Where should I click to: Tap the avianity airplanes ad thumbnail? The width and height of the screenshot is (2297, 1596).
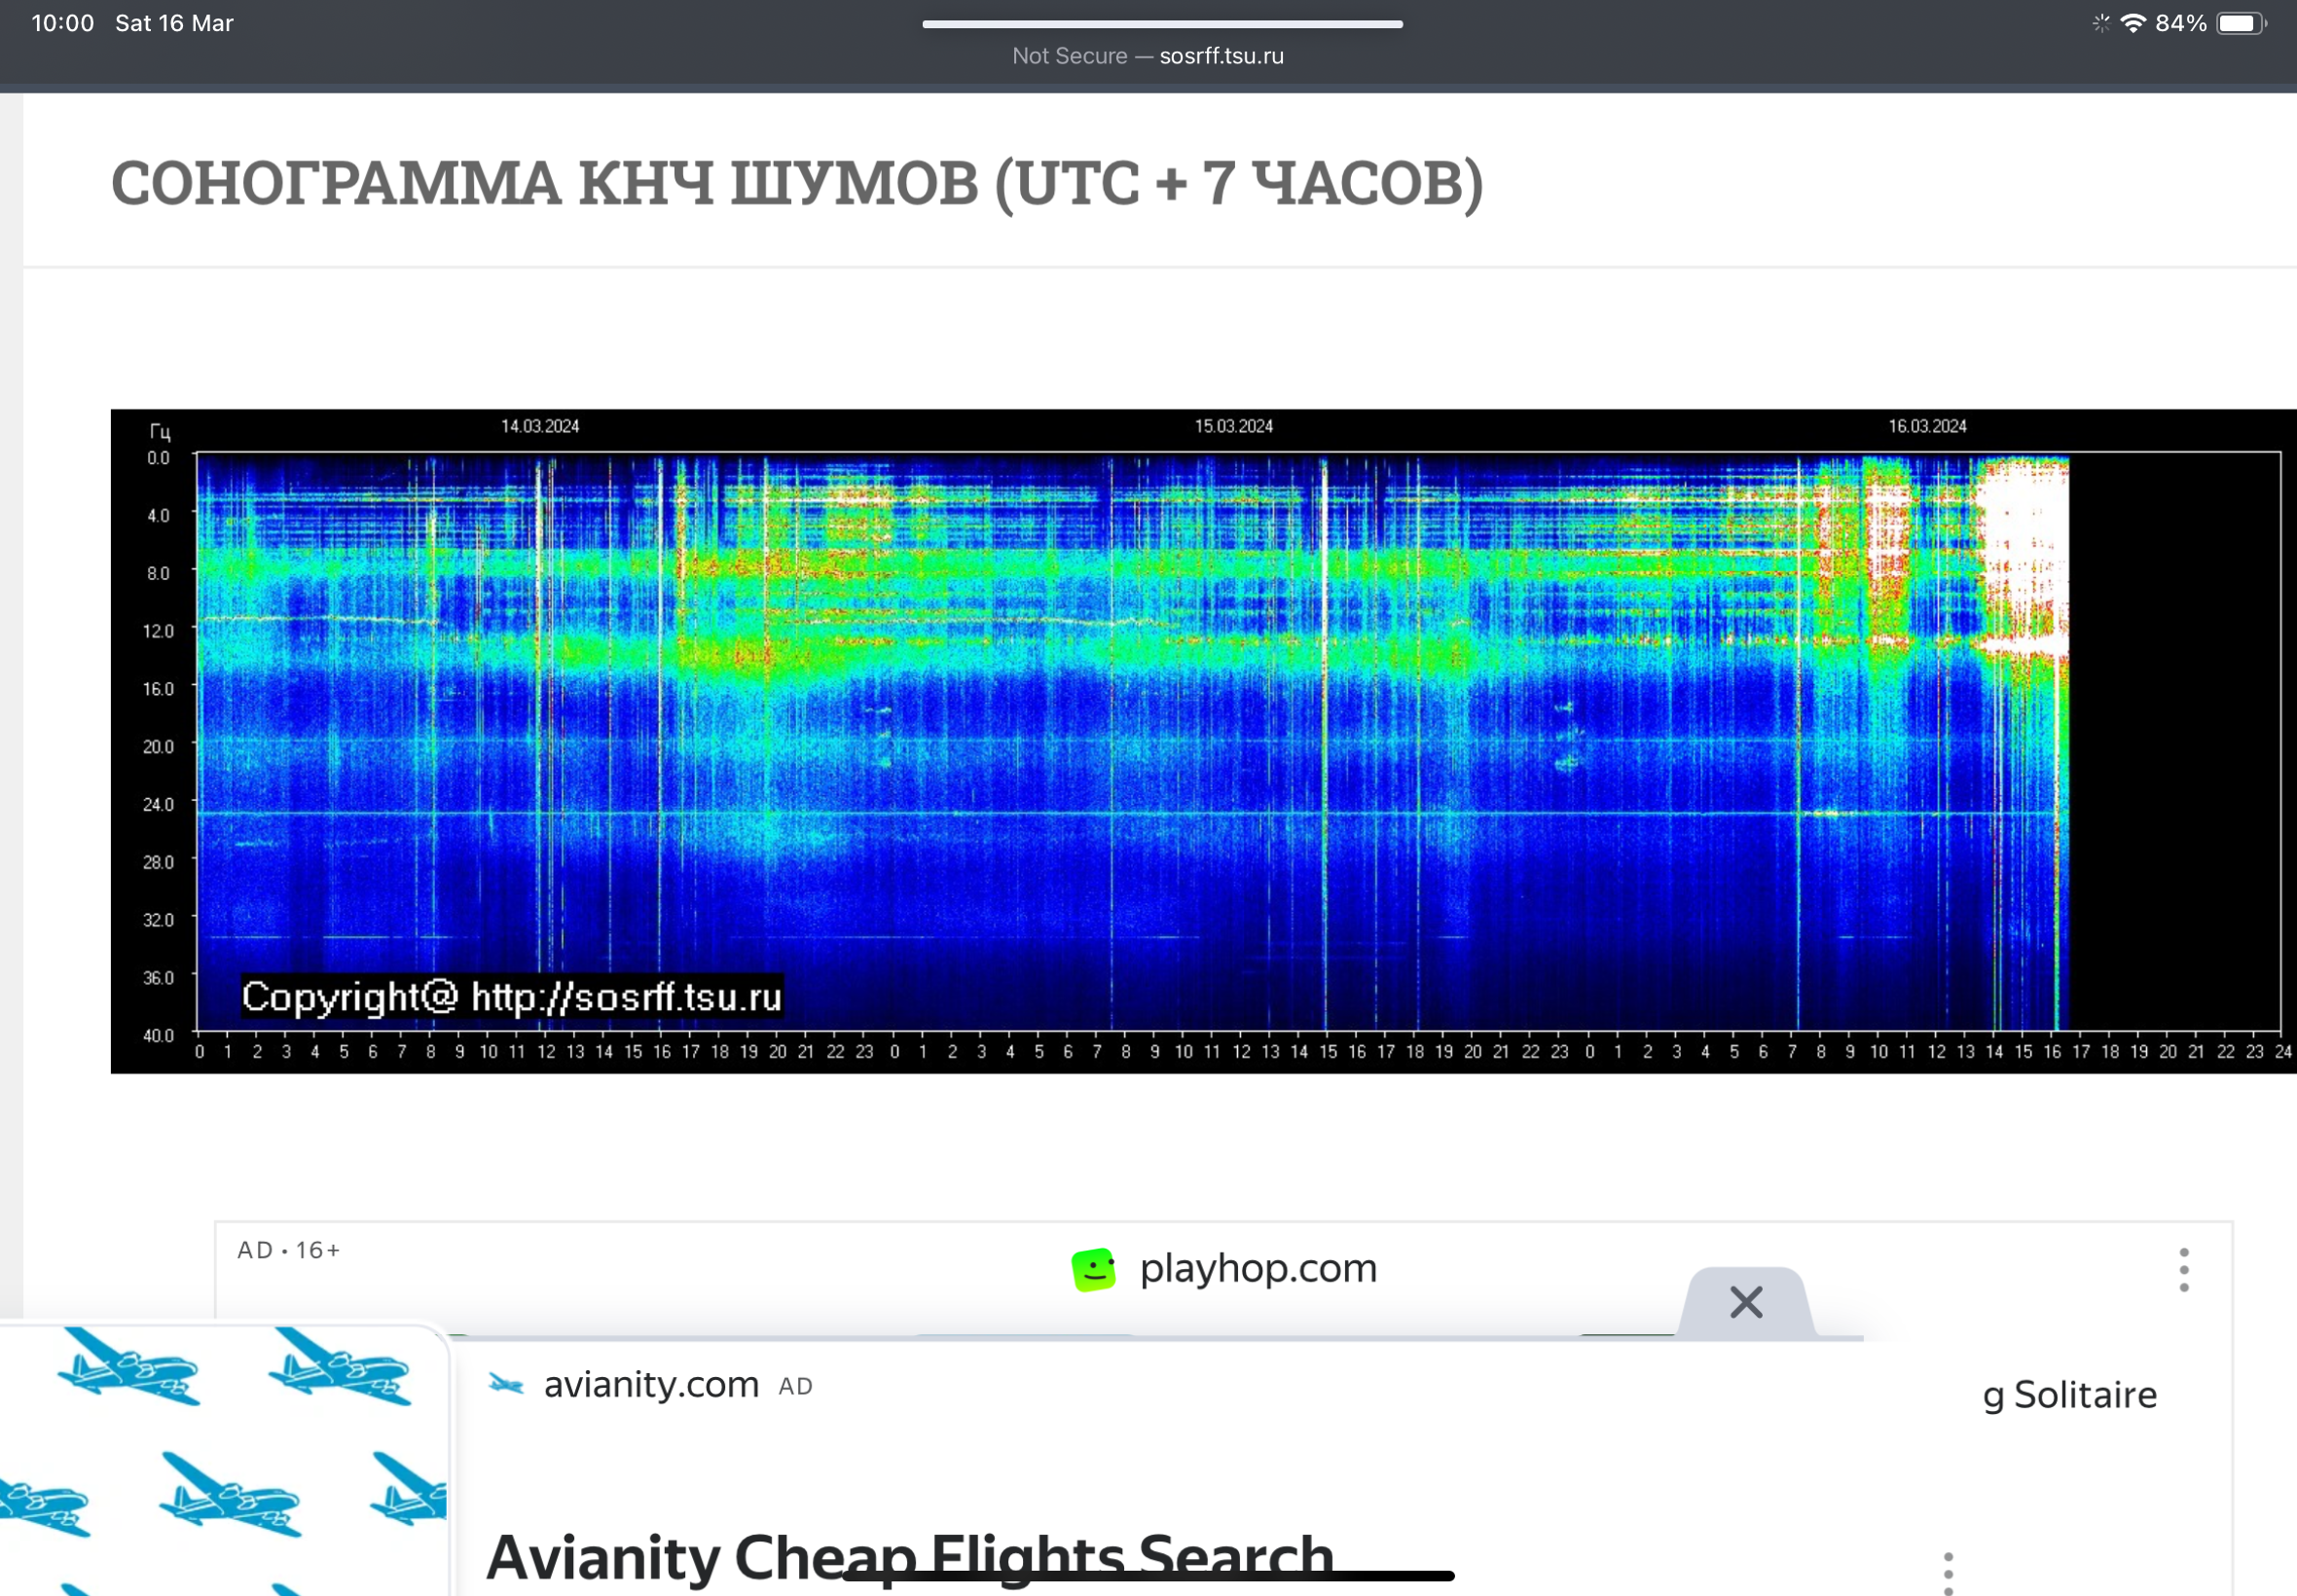(x=224, y=1460)
